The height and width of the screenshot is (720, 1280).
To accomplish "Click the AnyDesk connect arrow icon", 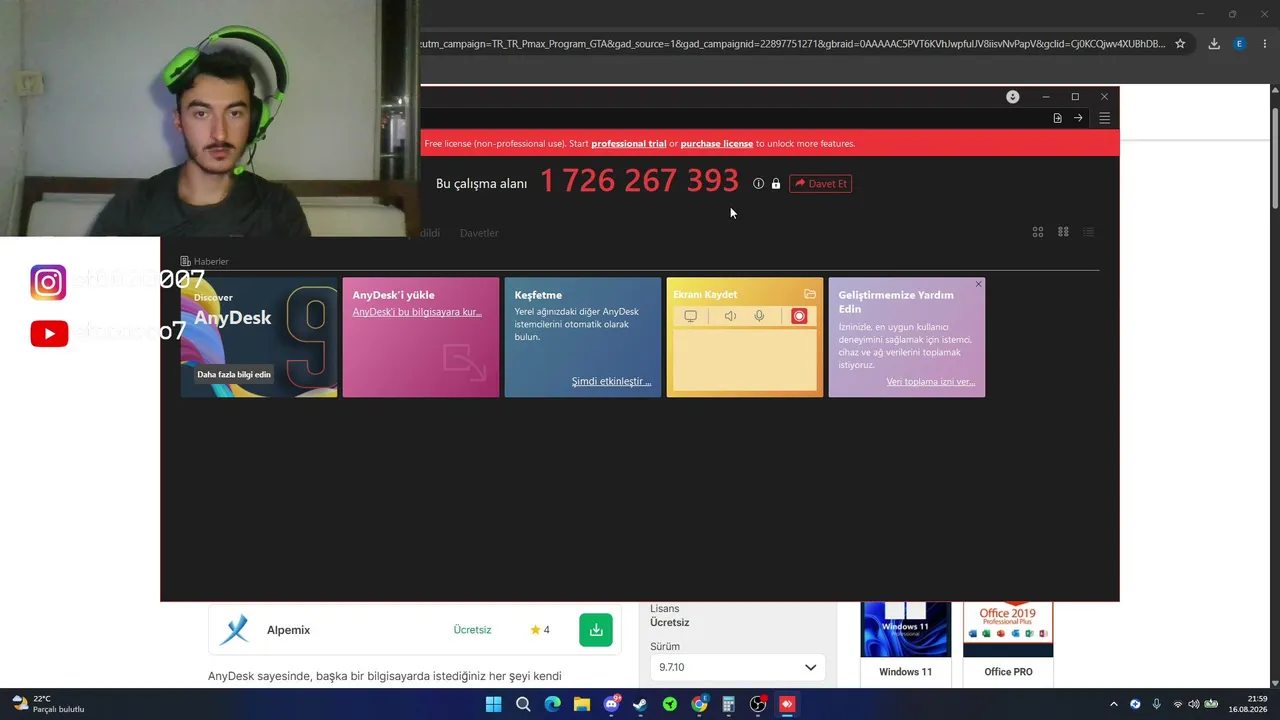I will pyautogui.click(x=1078, y=118).
